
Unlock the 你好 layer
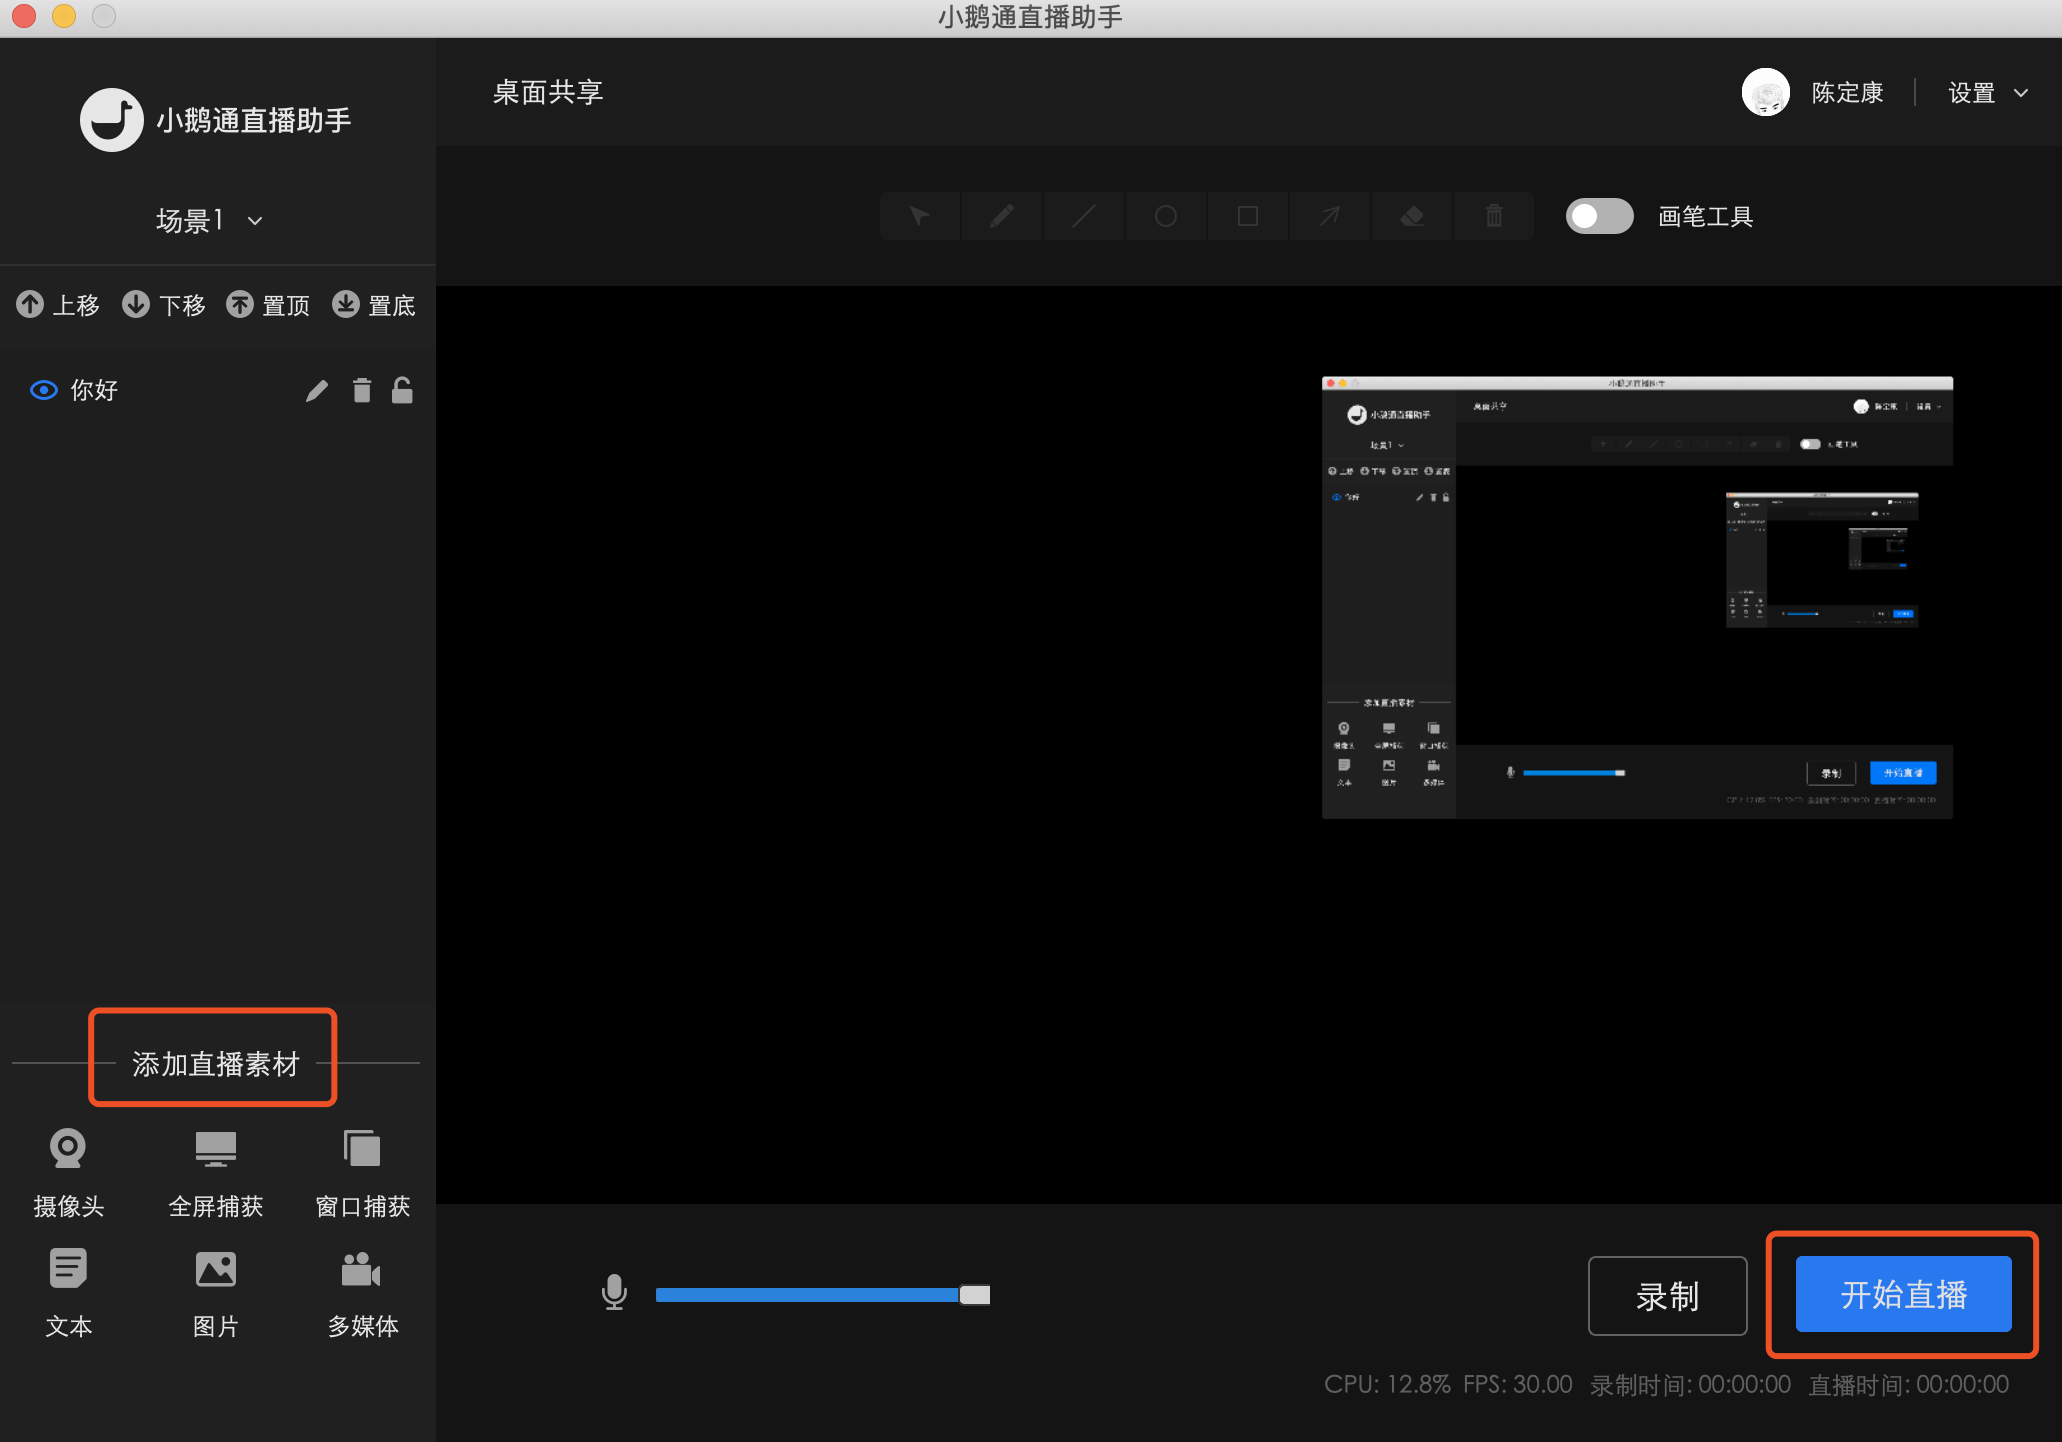(402, 390)
